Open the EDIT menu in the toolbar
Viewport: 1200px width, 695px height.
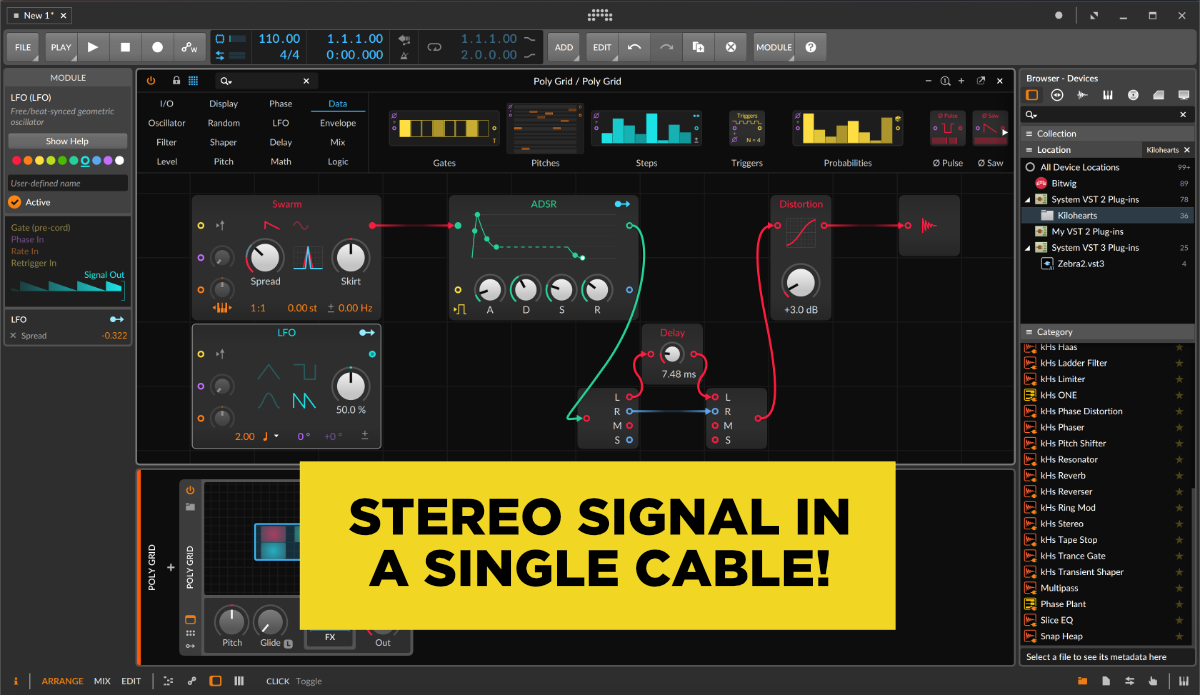click(602, 47)
